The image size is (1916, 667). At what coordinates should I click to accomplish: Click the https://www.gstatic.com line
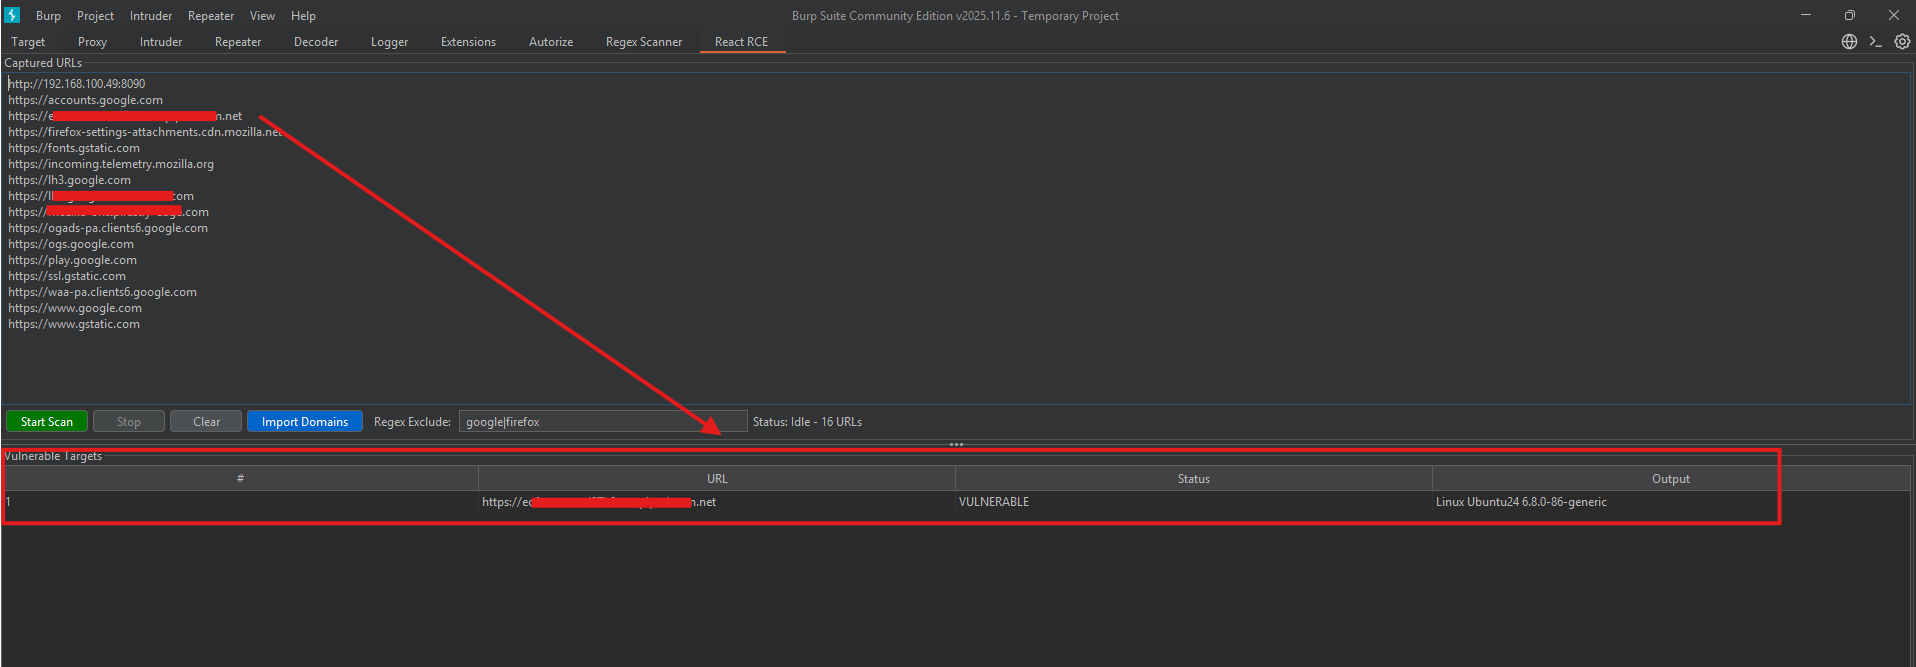point(74,324)
